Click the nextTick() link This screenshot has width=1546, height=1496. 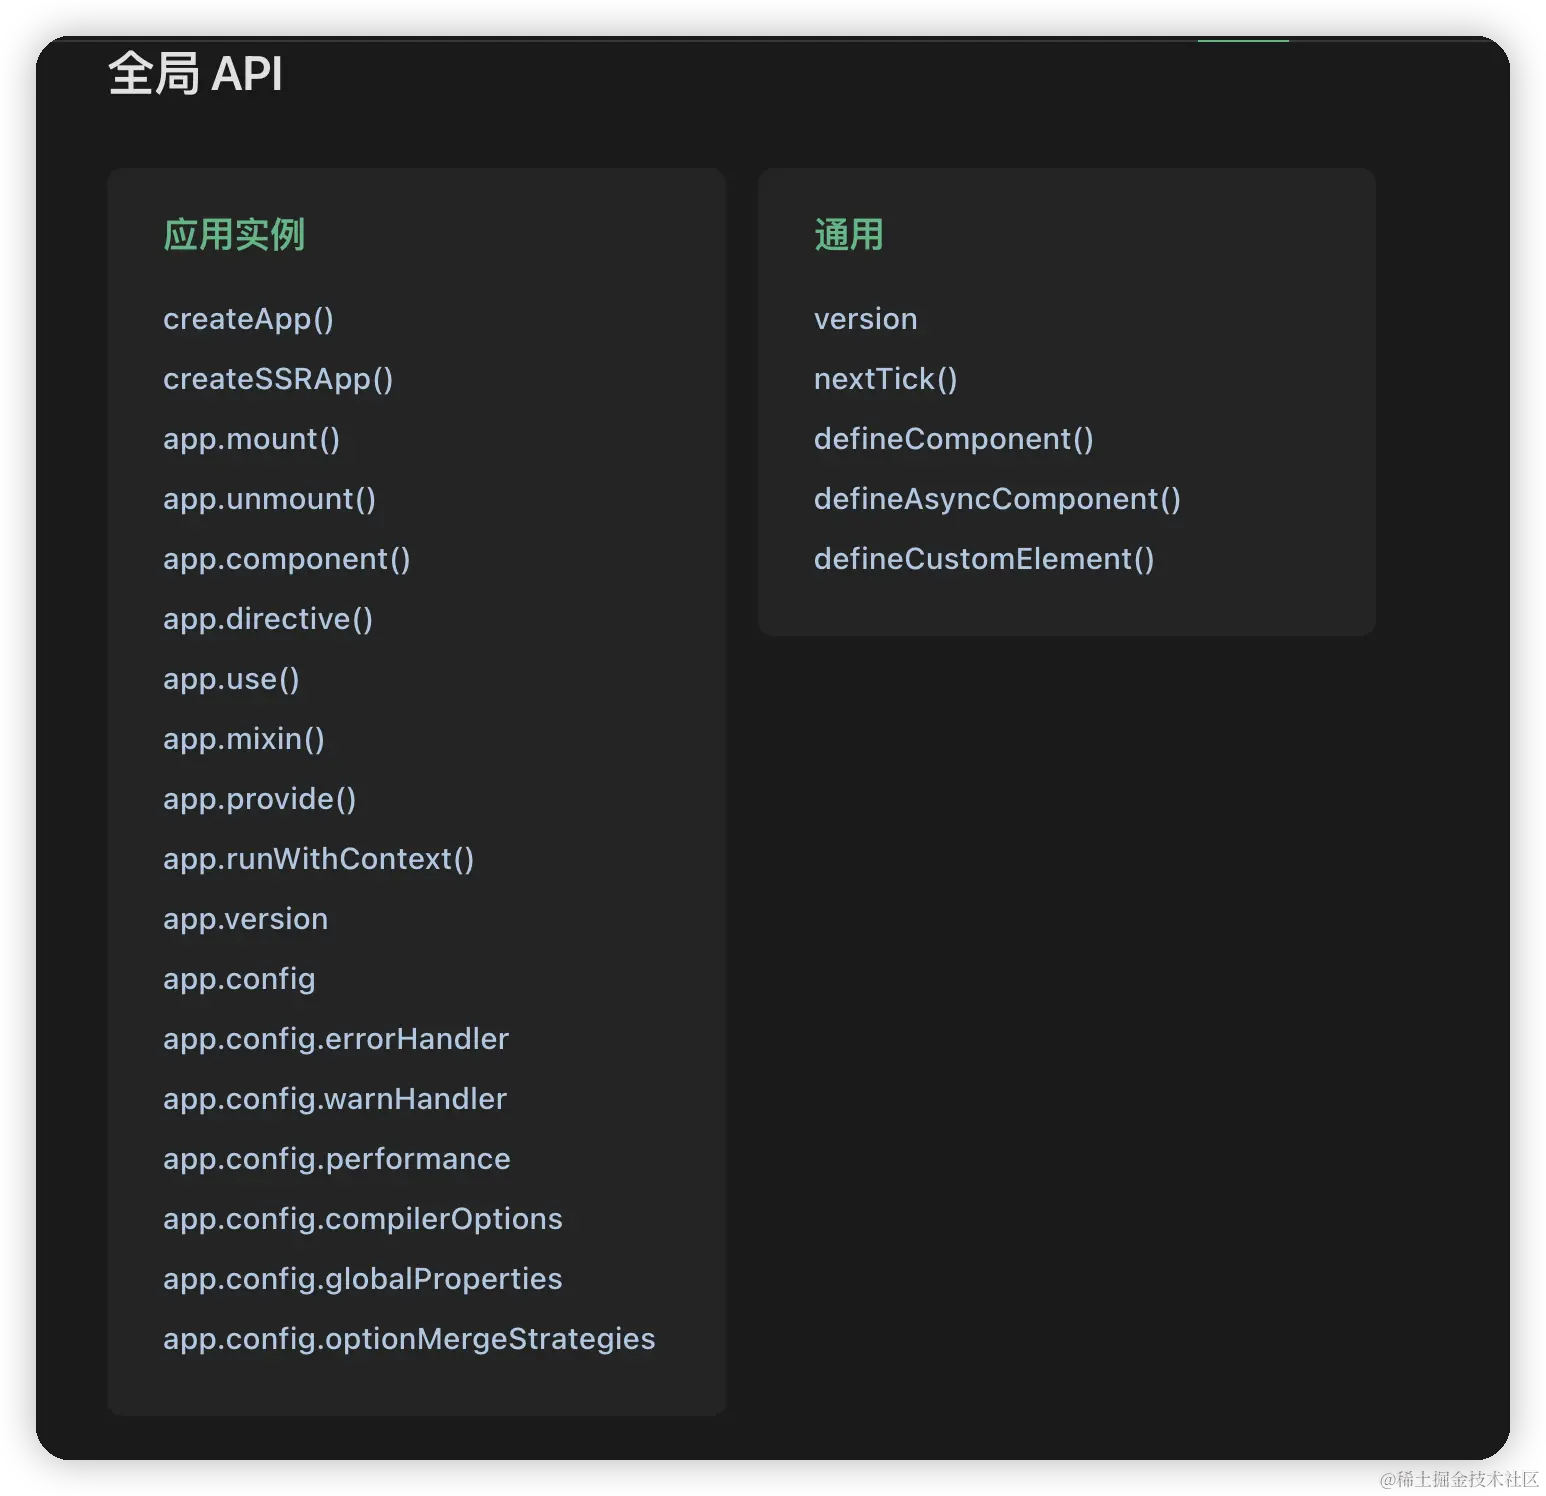tap(885, 379)
